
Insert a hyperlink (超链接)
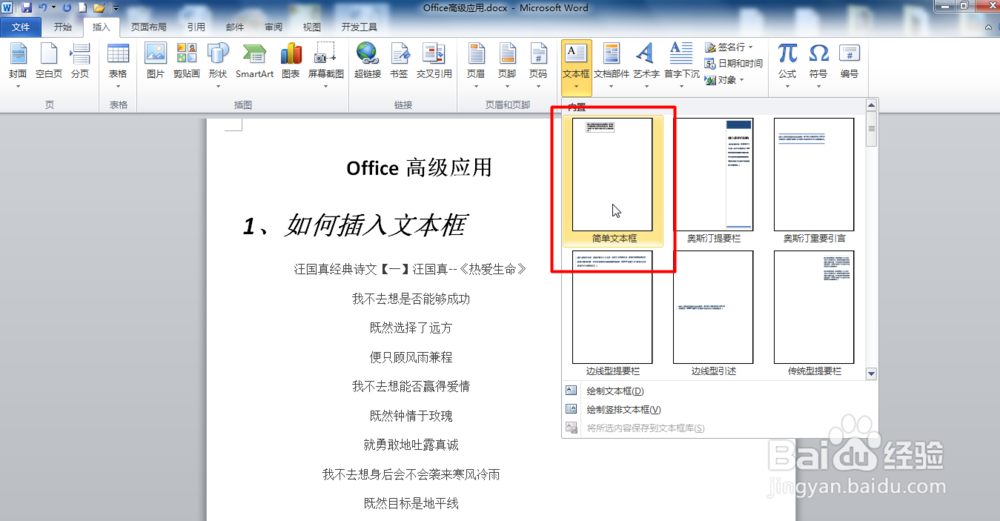point(367,62)
